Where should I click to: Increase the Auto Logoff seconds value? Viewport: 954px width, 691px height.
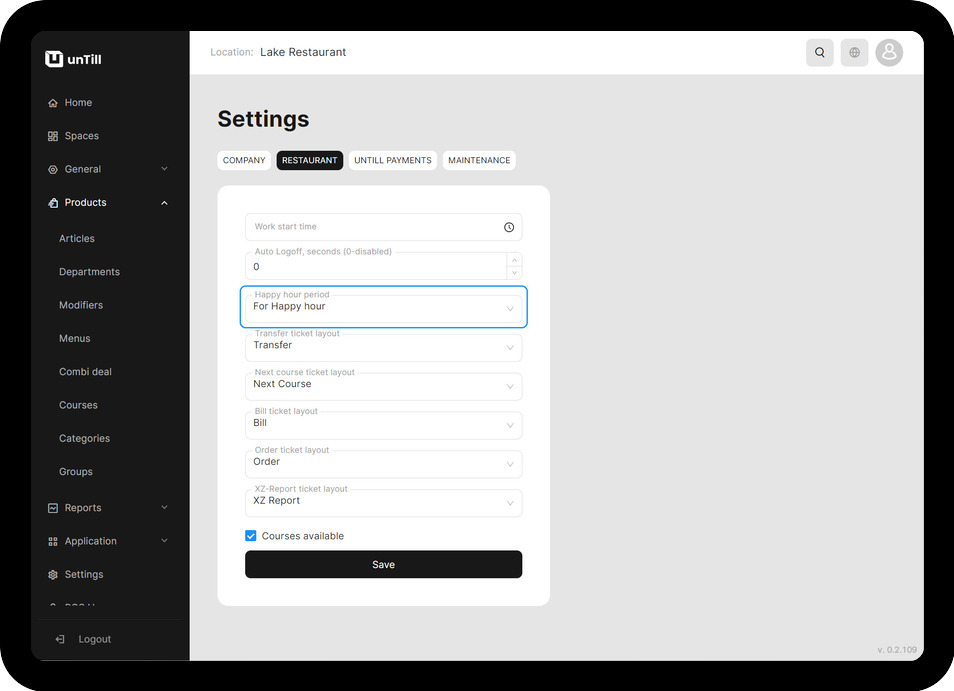tap(514, 260)
